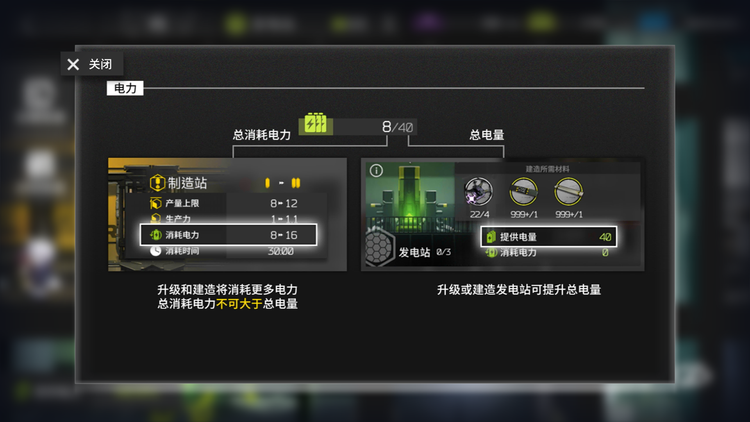Click the 发电站 hexagonal honeycomb icon

[379, 247]
